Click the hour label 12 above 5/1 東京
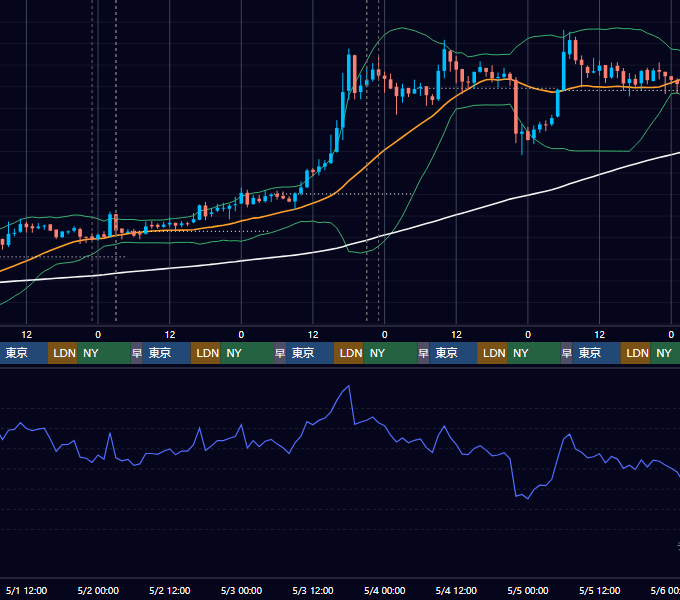Viewport: 680px width, 600px height. pyautogui.click(x=26, y=335)
